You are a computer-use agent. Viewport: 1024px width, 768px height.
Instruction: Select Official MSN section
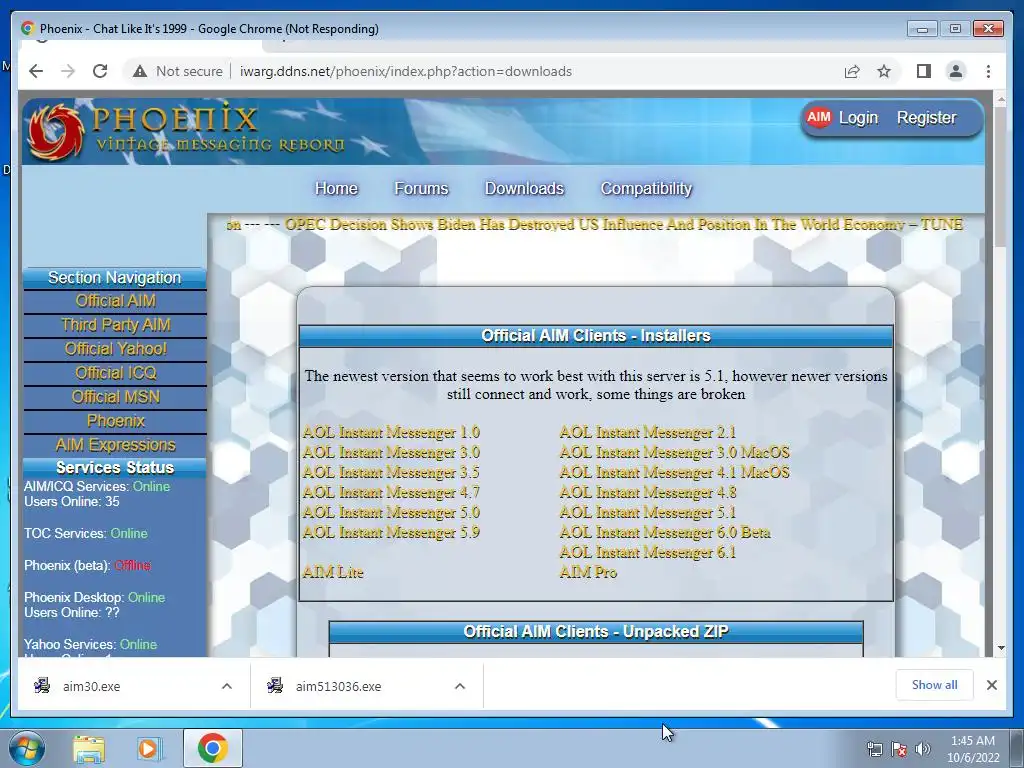click(116, 397)
